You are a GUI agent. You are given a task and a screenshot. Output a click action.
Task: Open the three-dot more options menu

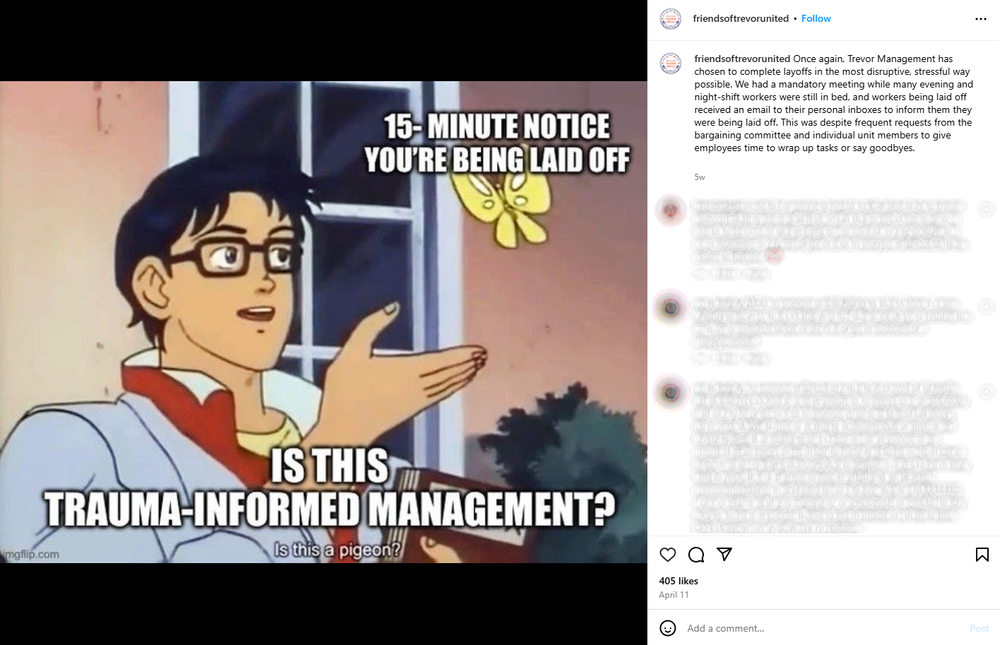(x=981, y=19)
